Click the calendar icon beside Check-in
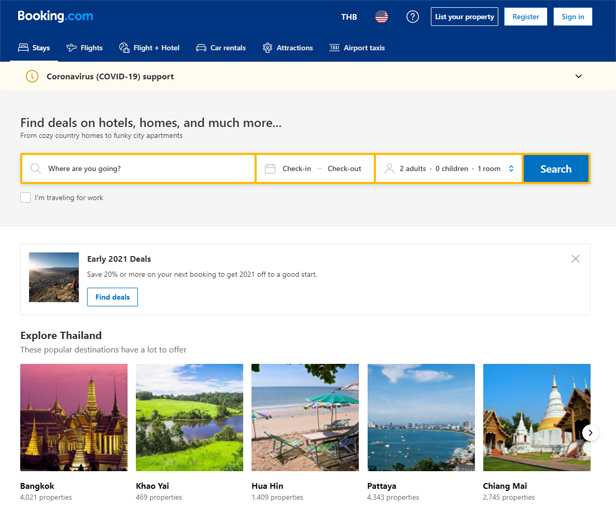This screenshot has height=509, width=616. (x=270, y=168)
